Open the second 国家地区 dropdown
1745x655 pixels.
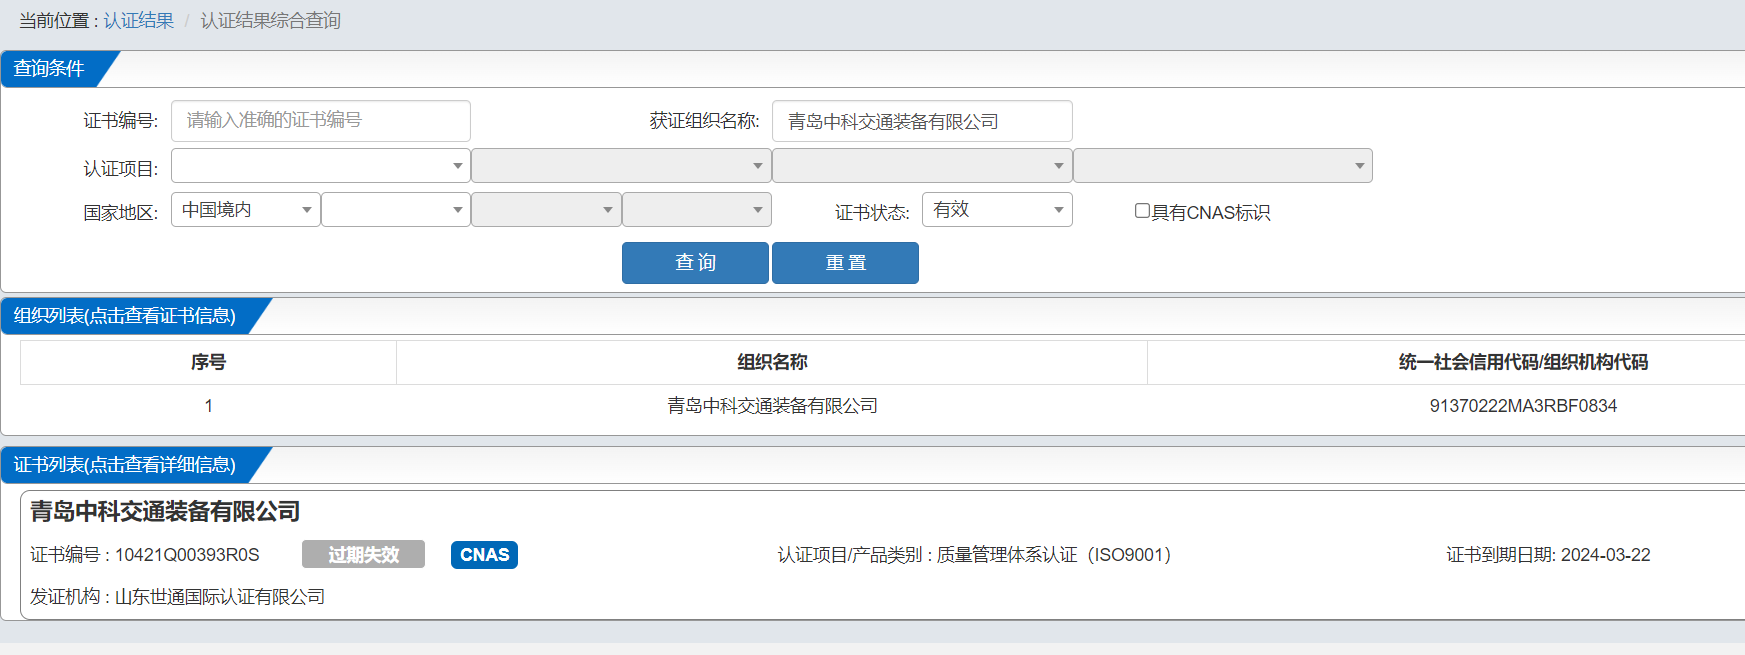point(396,210)
